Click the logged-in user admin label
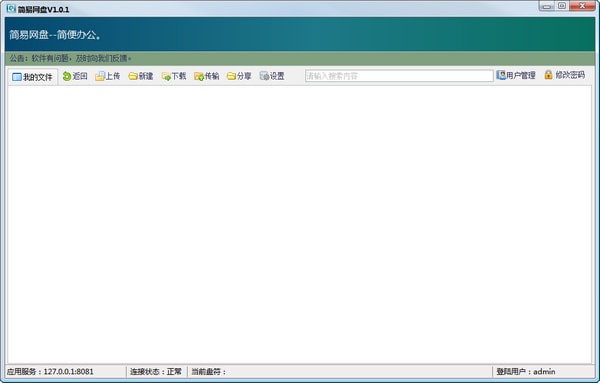This screenshot has height=383, width=600. click(x=526, y=372)
